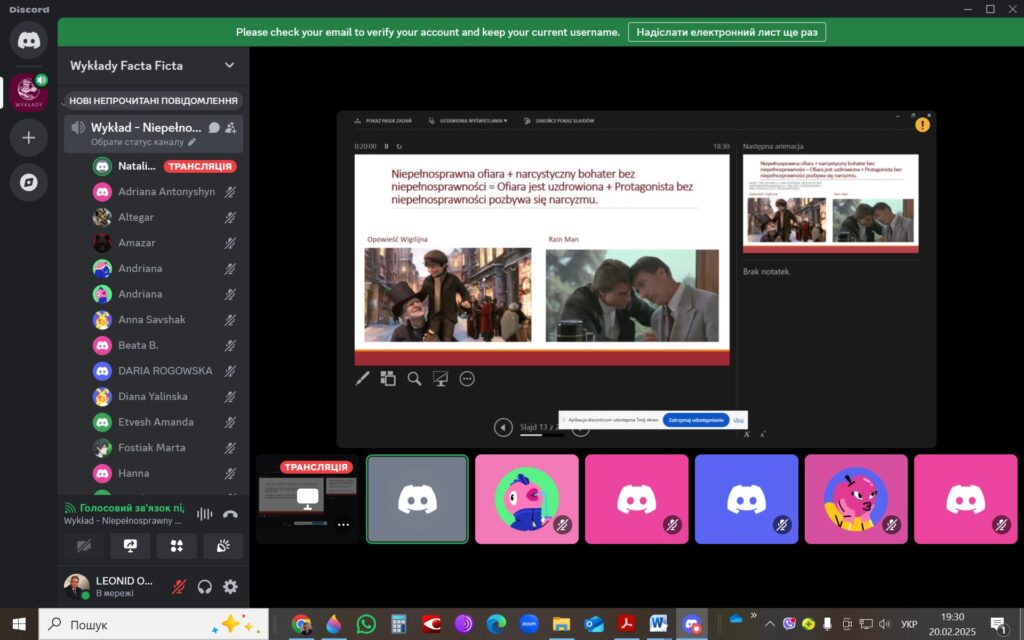Click the channel status edit pencil
The height and width of the screenshot is (640, 1024).
(x=192, y=143)
